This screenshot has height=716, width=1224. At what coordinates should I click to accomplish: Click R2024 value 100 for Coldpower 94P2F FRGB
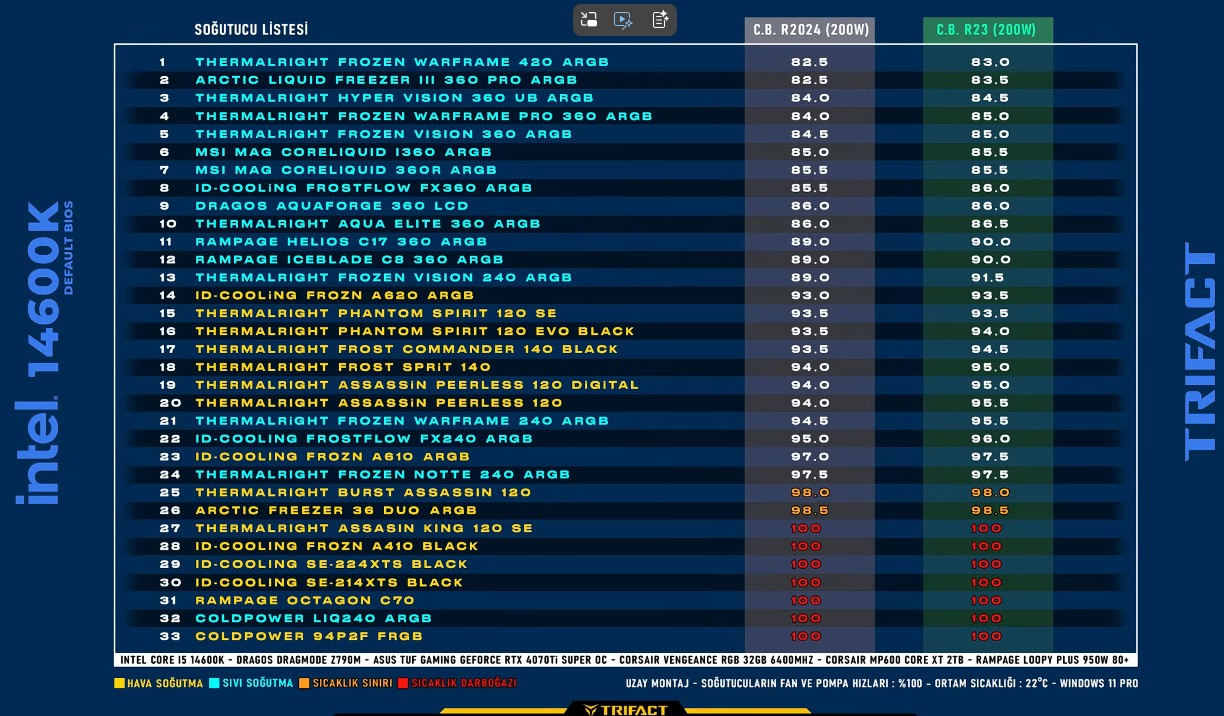(806, 637)
